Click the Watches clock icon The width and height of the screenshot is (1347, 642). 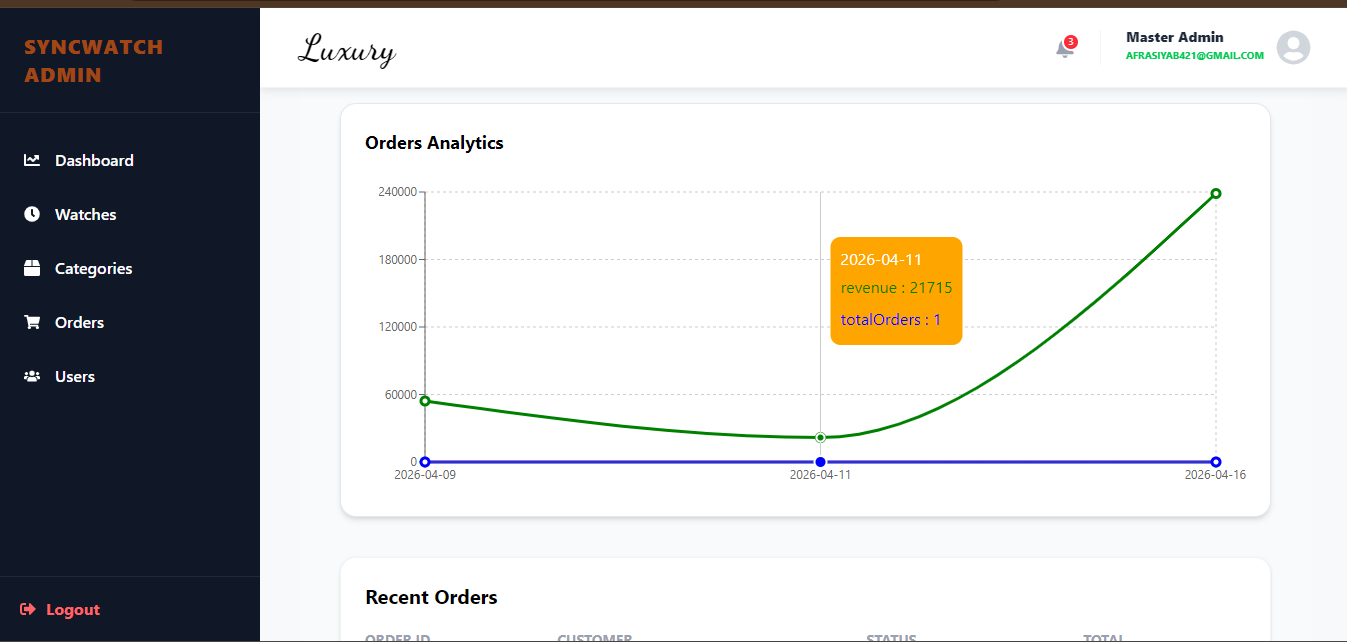point(32,214)
